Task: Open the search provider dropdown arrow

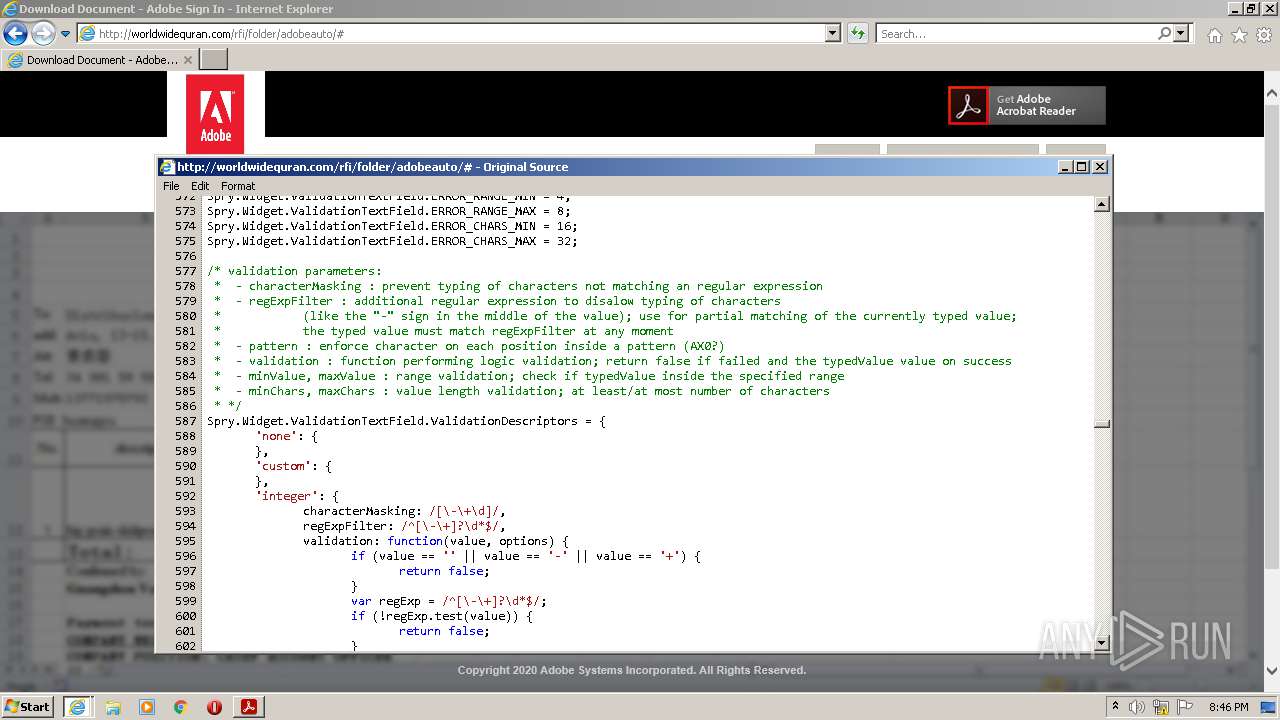Action: 1181,34
